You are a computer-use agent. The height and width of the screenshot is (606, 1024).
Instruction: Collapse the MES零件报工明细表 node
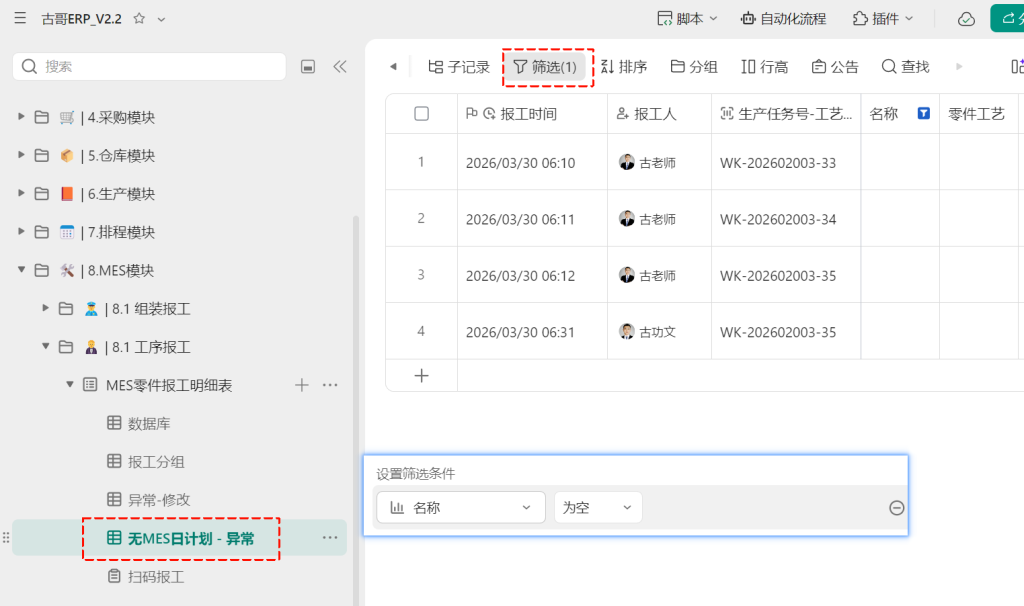click(69, 385)
